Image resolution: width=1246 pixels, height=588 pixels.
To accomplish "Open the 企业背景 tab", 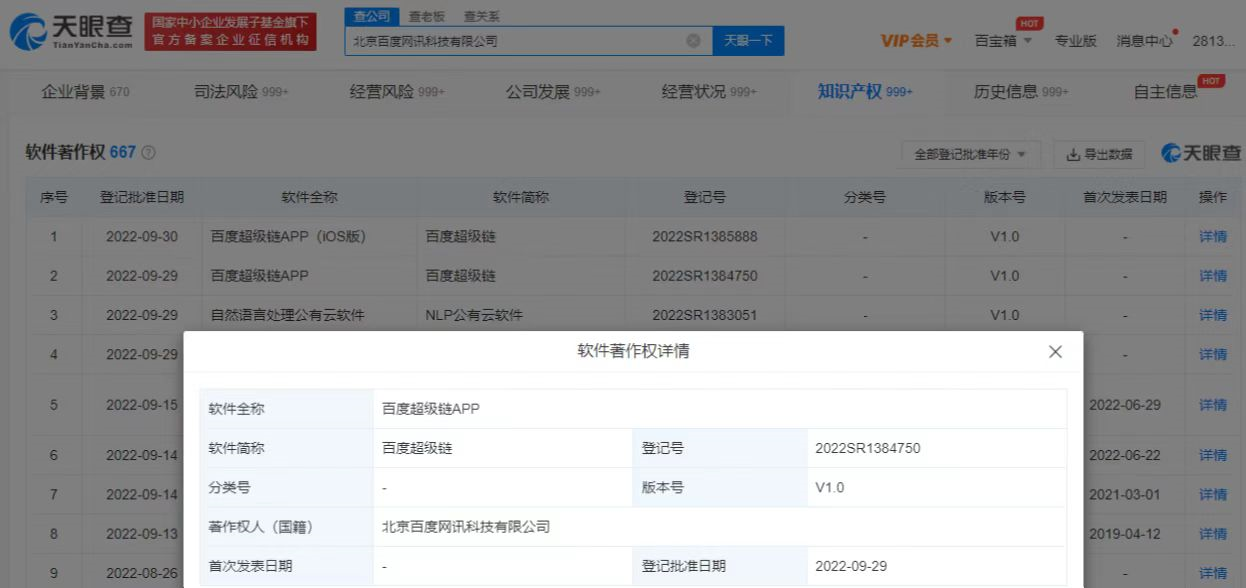I will (x=85, y=92).
